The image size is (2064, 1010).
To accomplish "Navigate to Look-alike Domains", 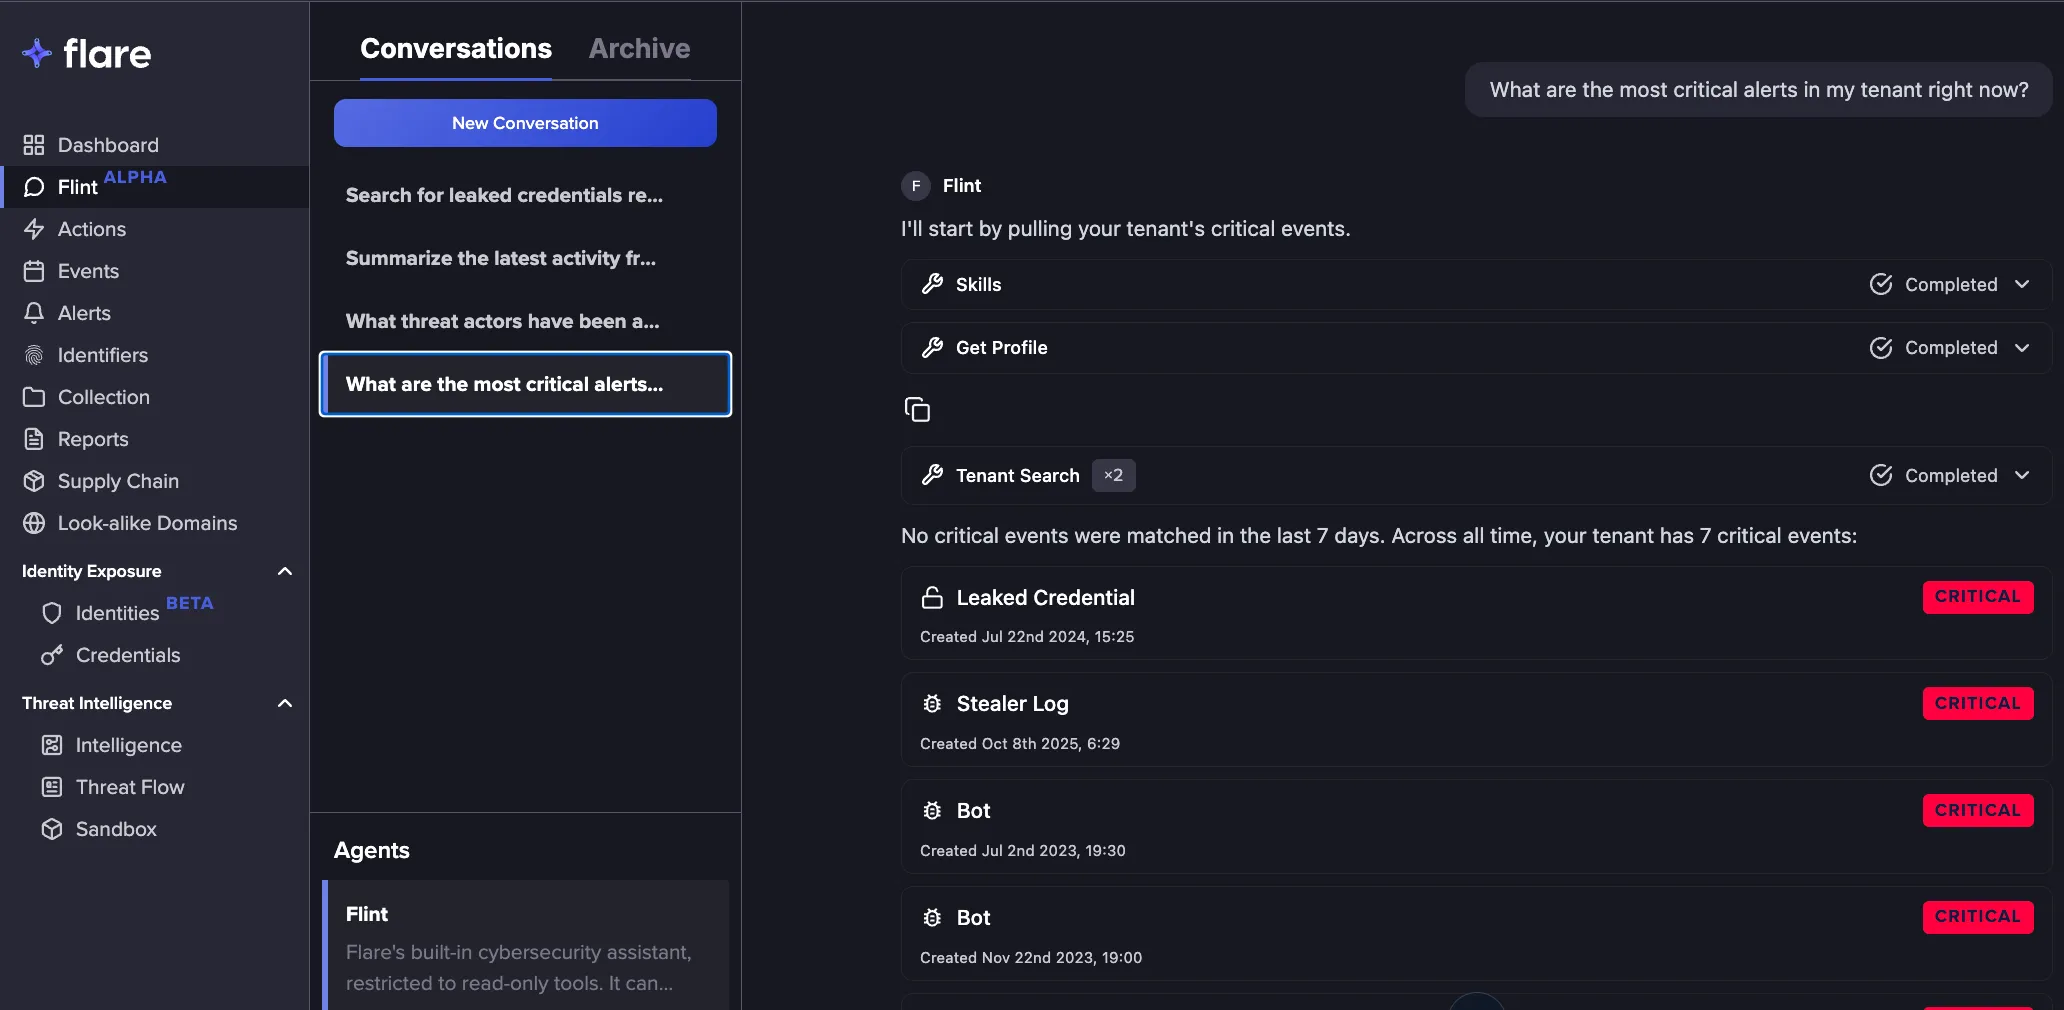I will 155,523.
